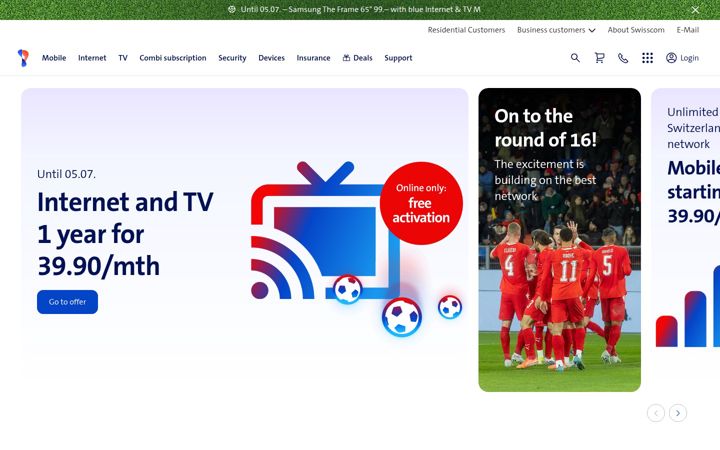
Task: Click the TV illustration in banner
Action: click(325, 231)
